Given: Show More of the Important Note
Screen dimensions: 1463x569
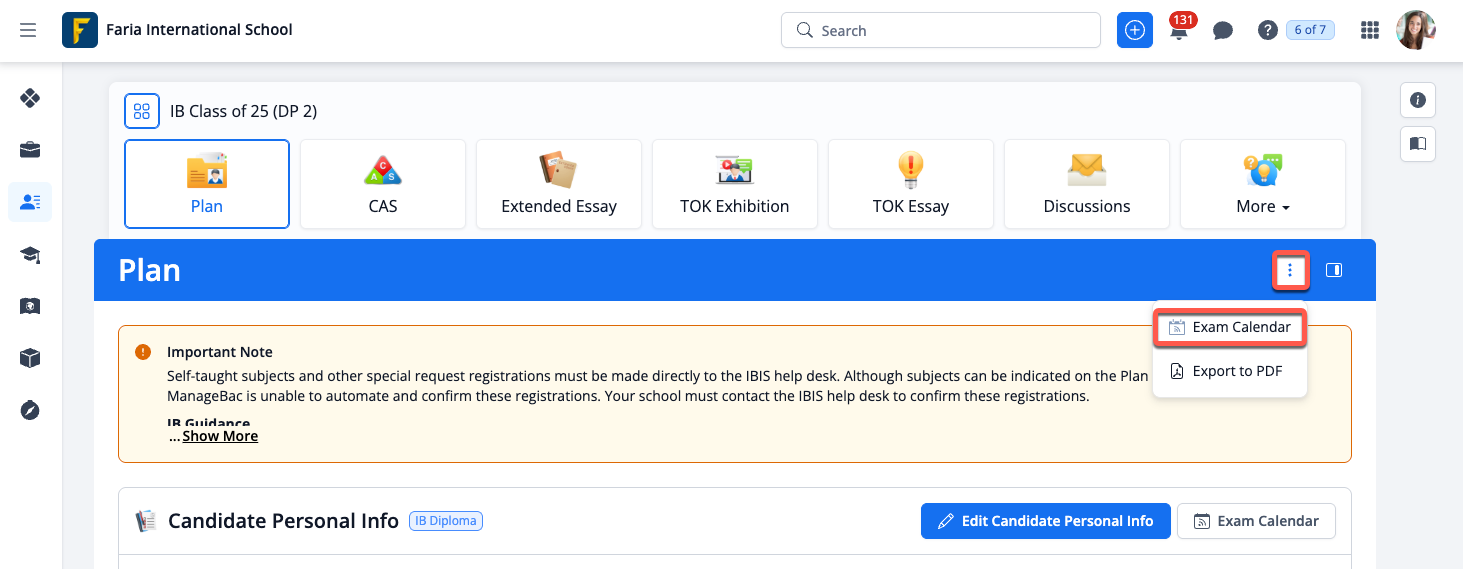Looking at the screenshot, I should pos(220,436).
